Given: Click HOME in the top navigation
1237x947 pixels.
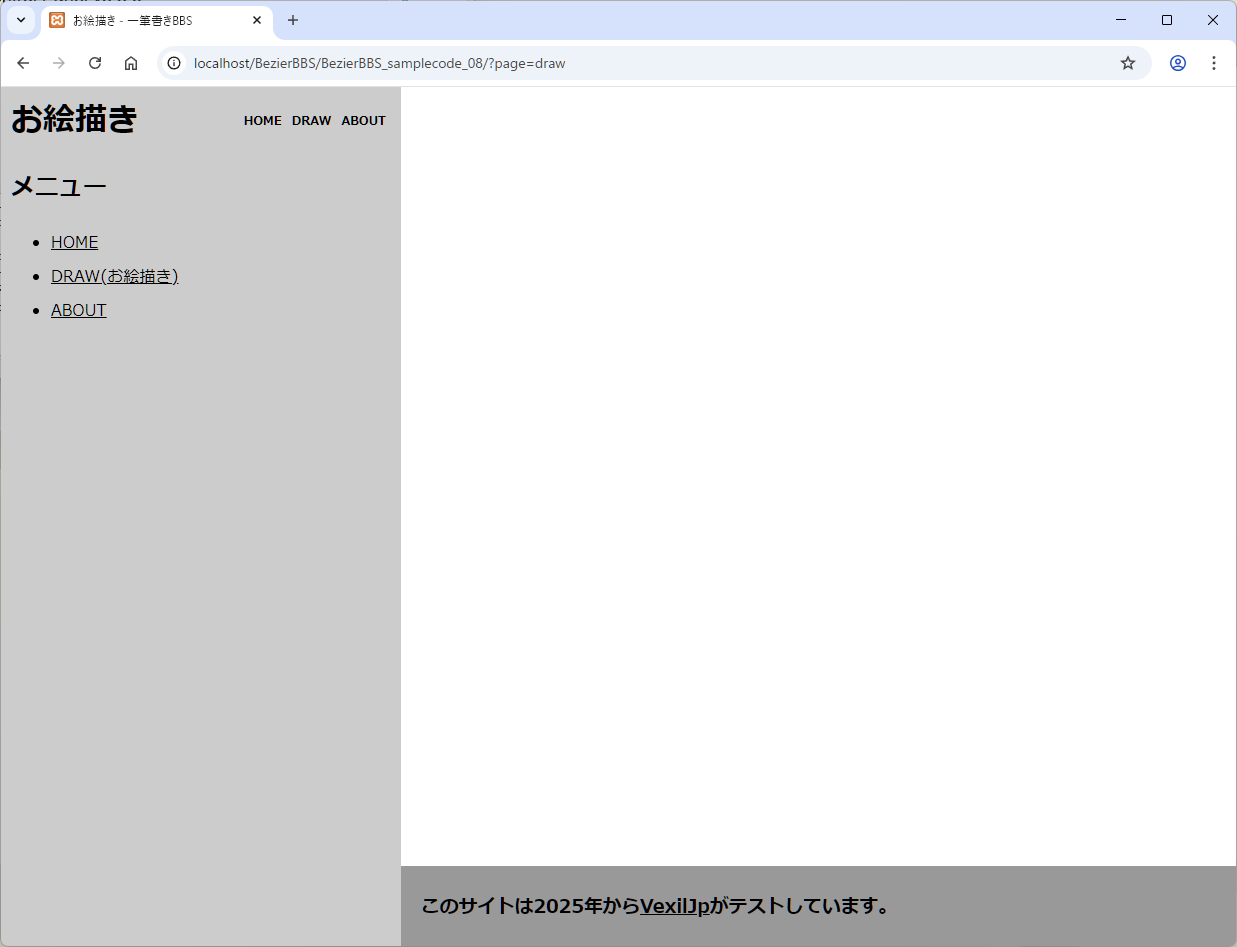Looking at the screenshot, I should [x=262, y=121].
